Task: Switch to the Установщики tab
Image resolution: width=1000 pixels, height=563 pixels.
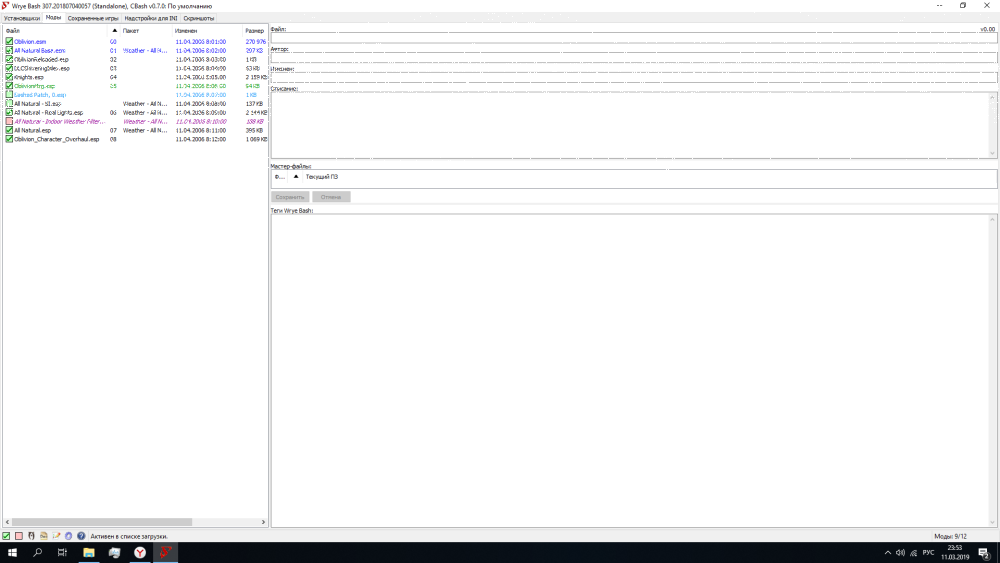Action: coord(22,18)
